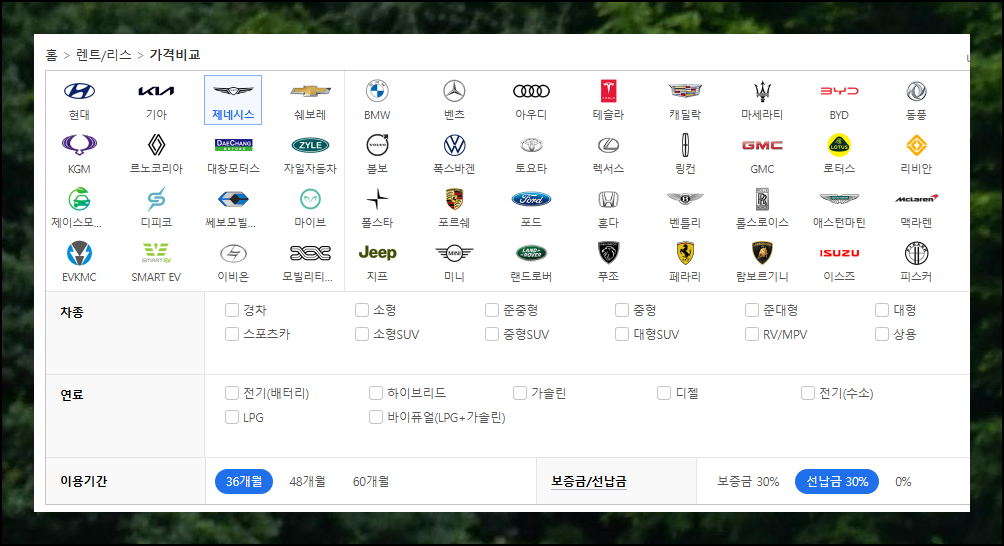This screenshot has width=1004, height=546.
Task: Select the 보증금 30% option
Action: coord(748,481)
